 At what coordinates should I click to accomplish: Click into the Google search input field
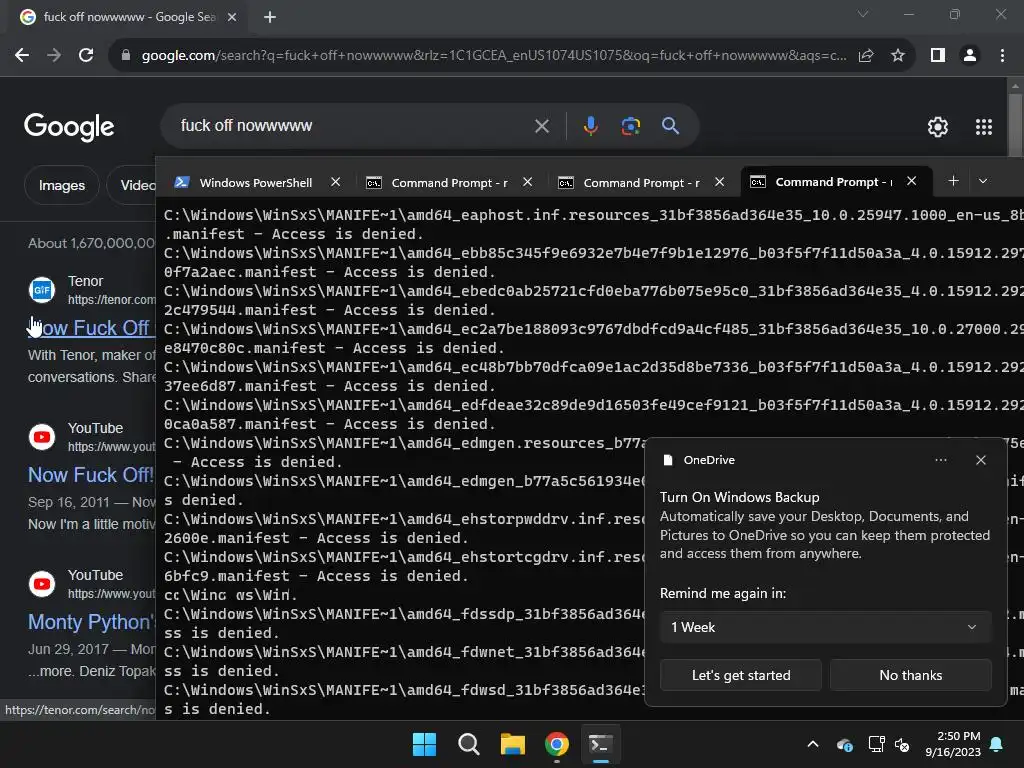click(353, 126)
